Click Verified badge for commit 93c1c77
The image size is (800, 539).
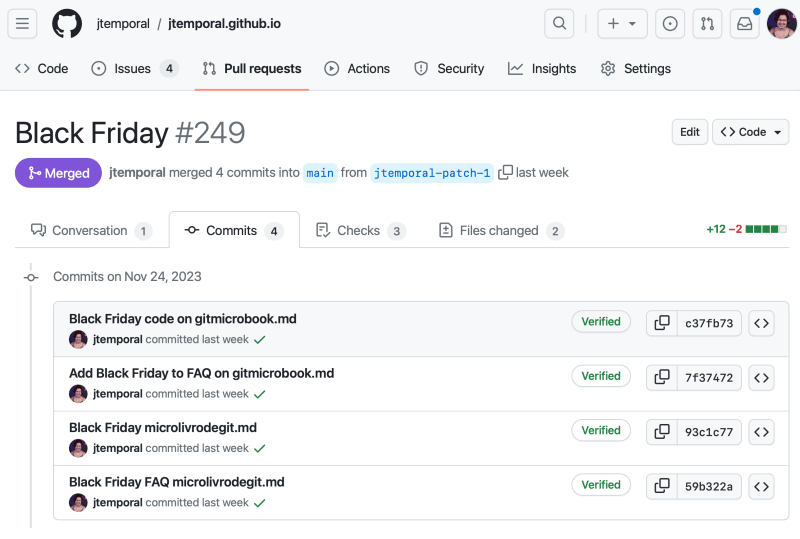click(601, 430)
